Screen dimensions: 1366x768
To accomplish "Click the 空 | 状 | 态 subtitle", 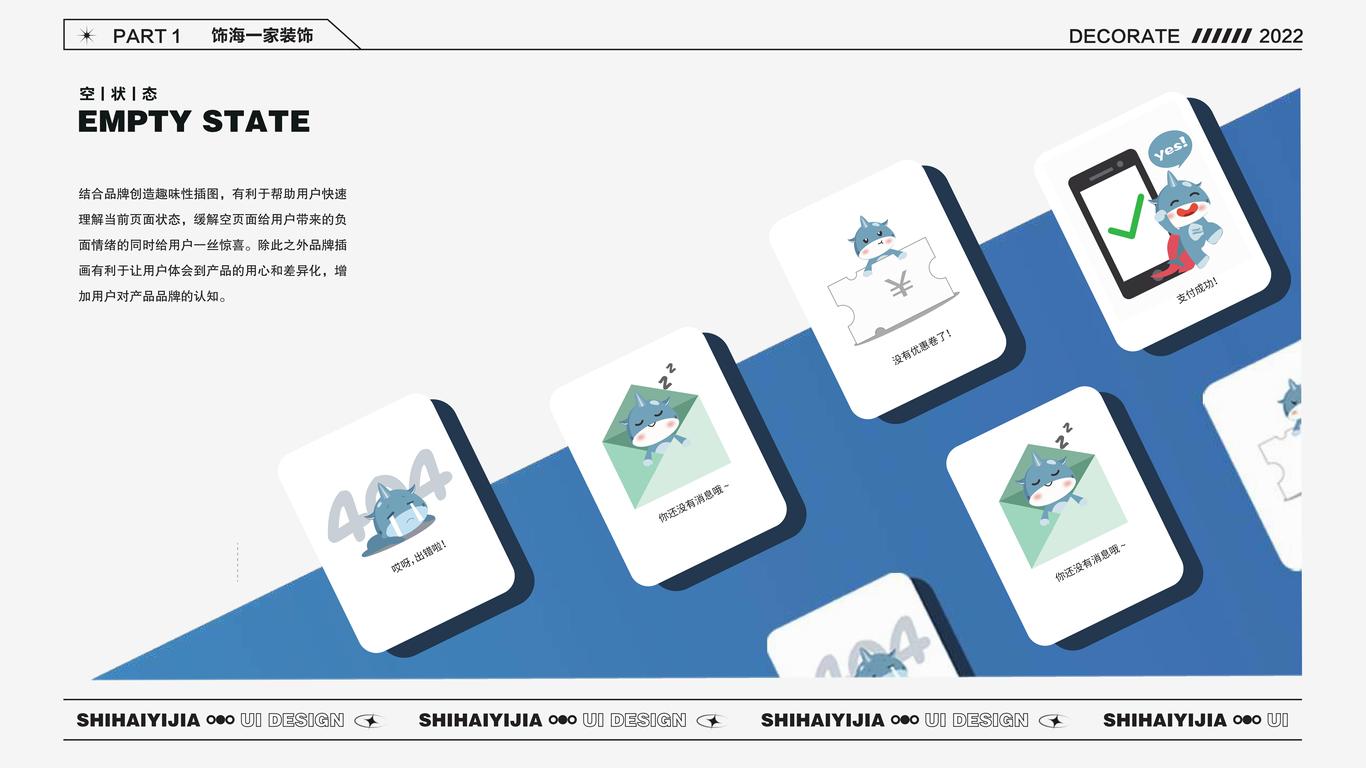I will tap(118, 94).
